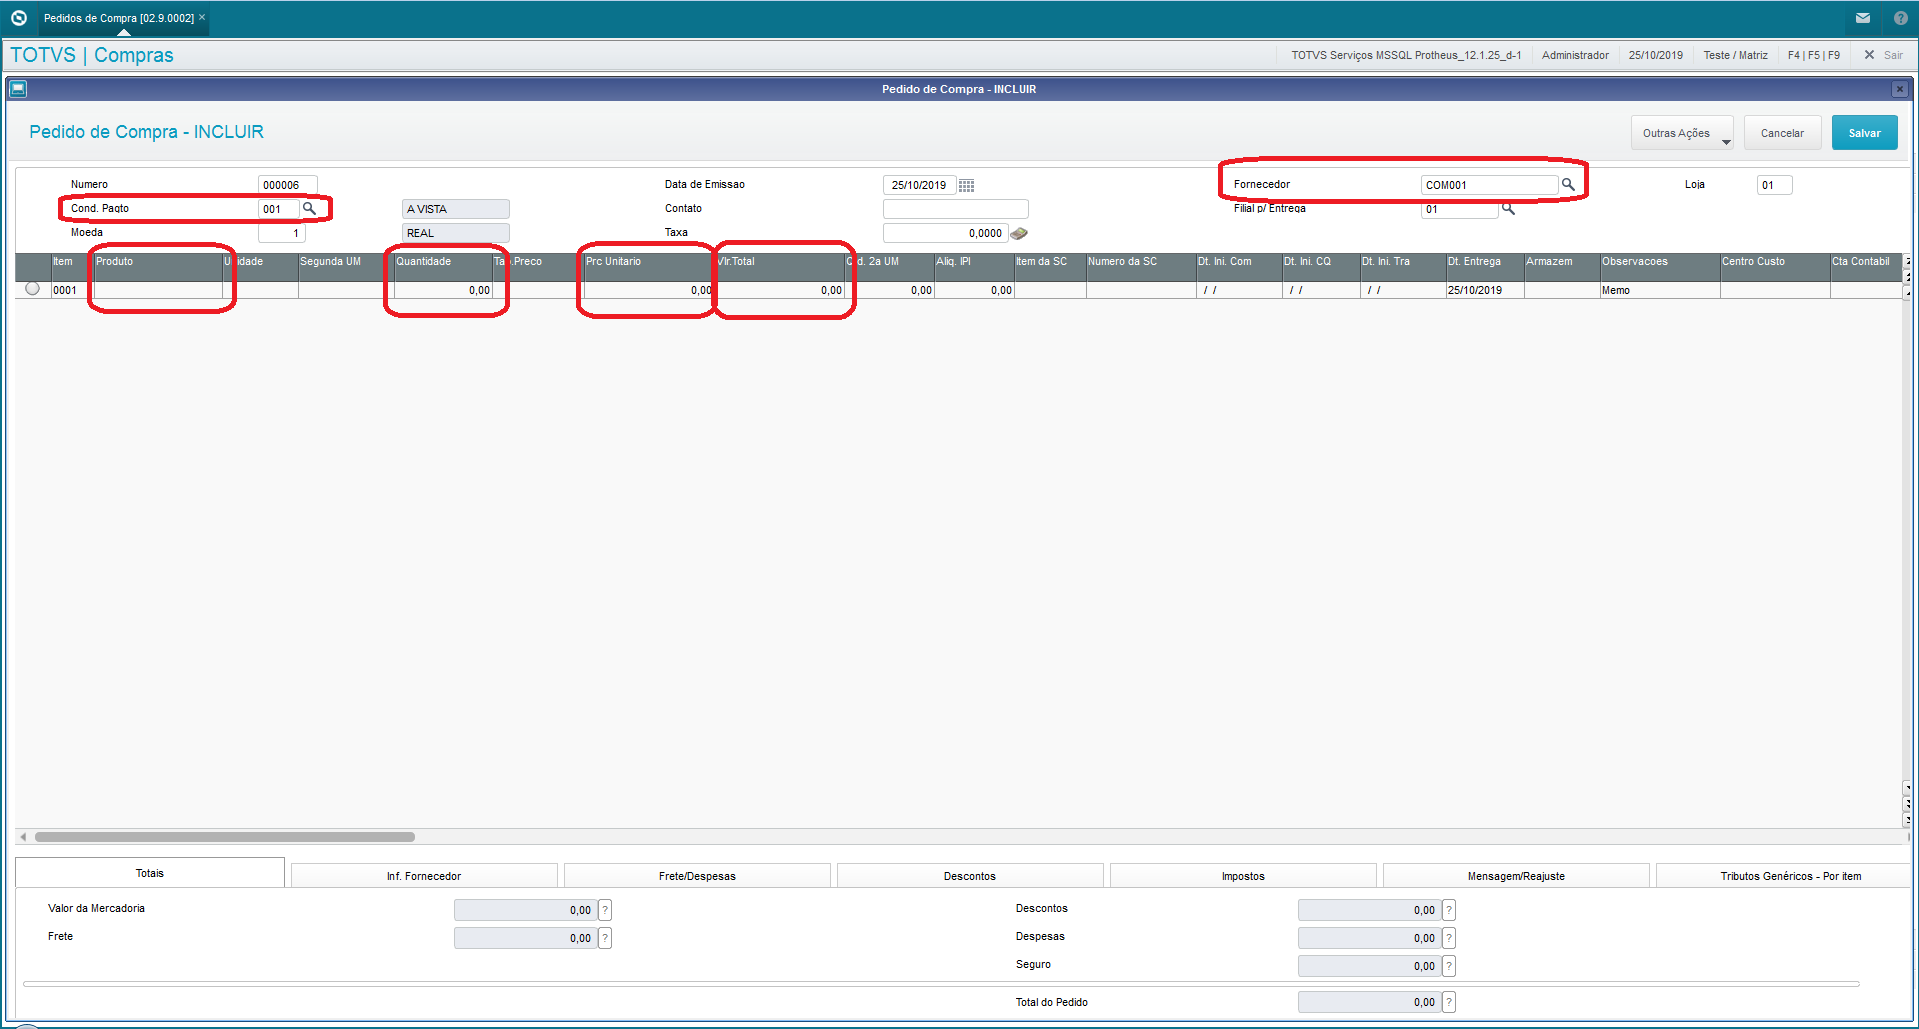Click the Data de Emissao date field
This screenshot has width=1919, height=1029.
coord(919,185)
